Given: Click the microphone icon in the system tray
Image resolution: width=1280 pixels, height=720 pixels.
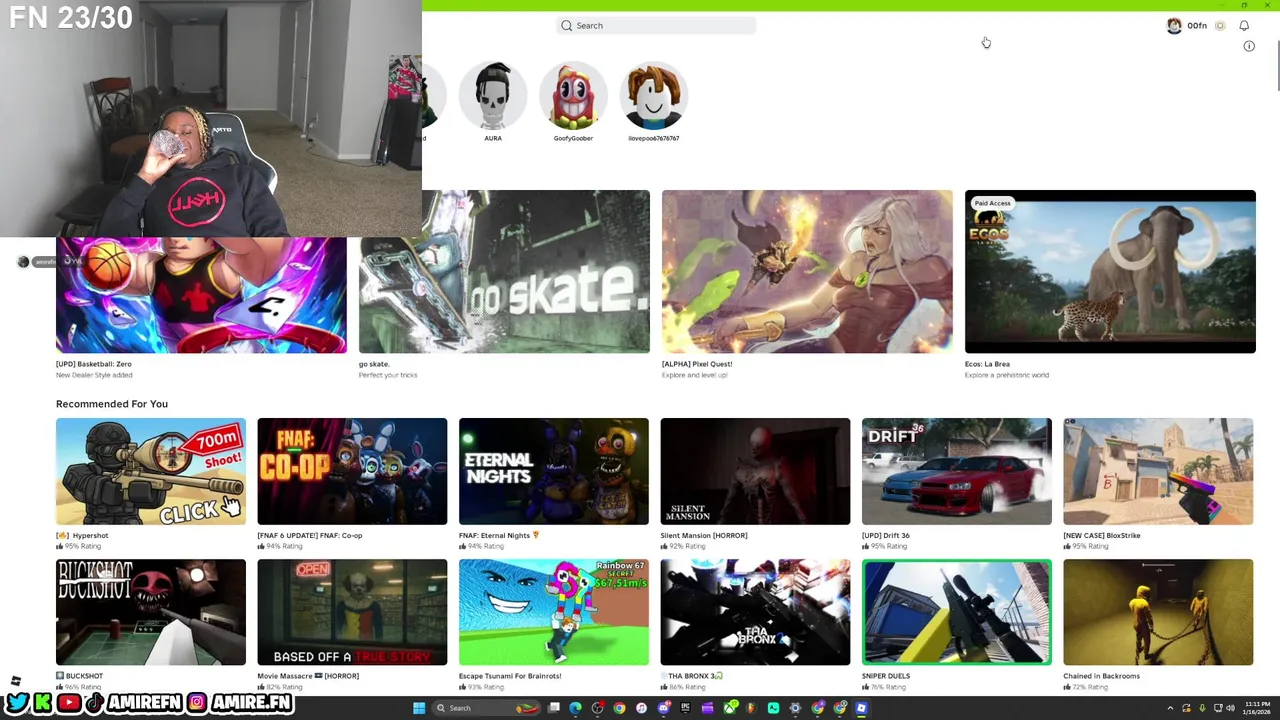Looking at the screenshot, I should tap(1202, 708).
